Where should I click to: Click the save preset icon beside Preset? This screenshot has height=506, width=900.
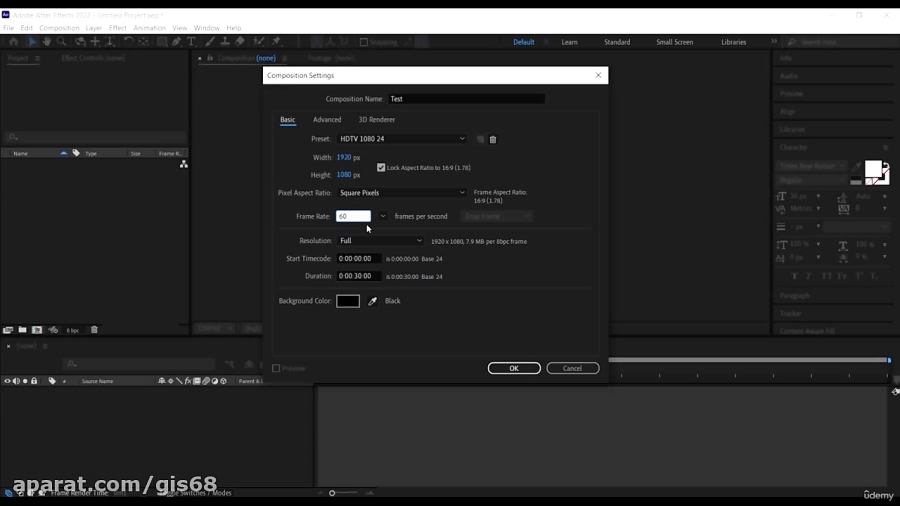480,139
